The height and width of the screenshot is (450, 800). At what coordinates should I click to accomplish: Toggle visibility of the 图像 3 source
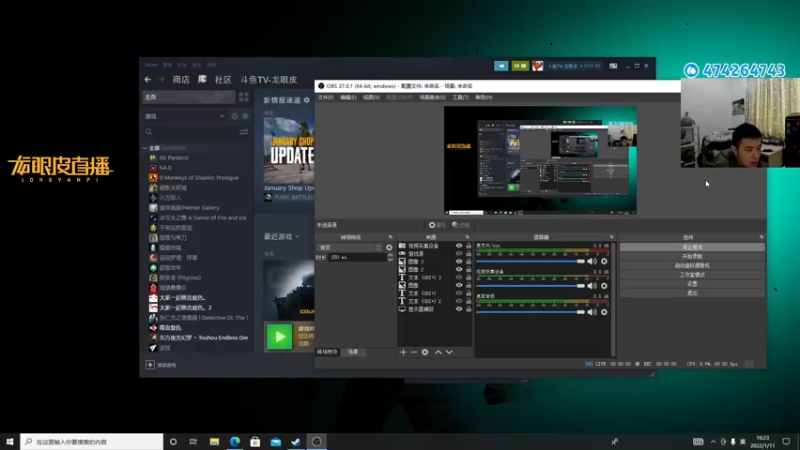[459, 262]
